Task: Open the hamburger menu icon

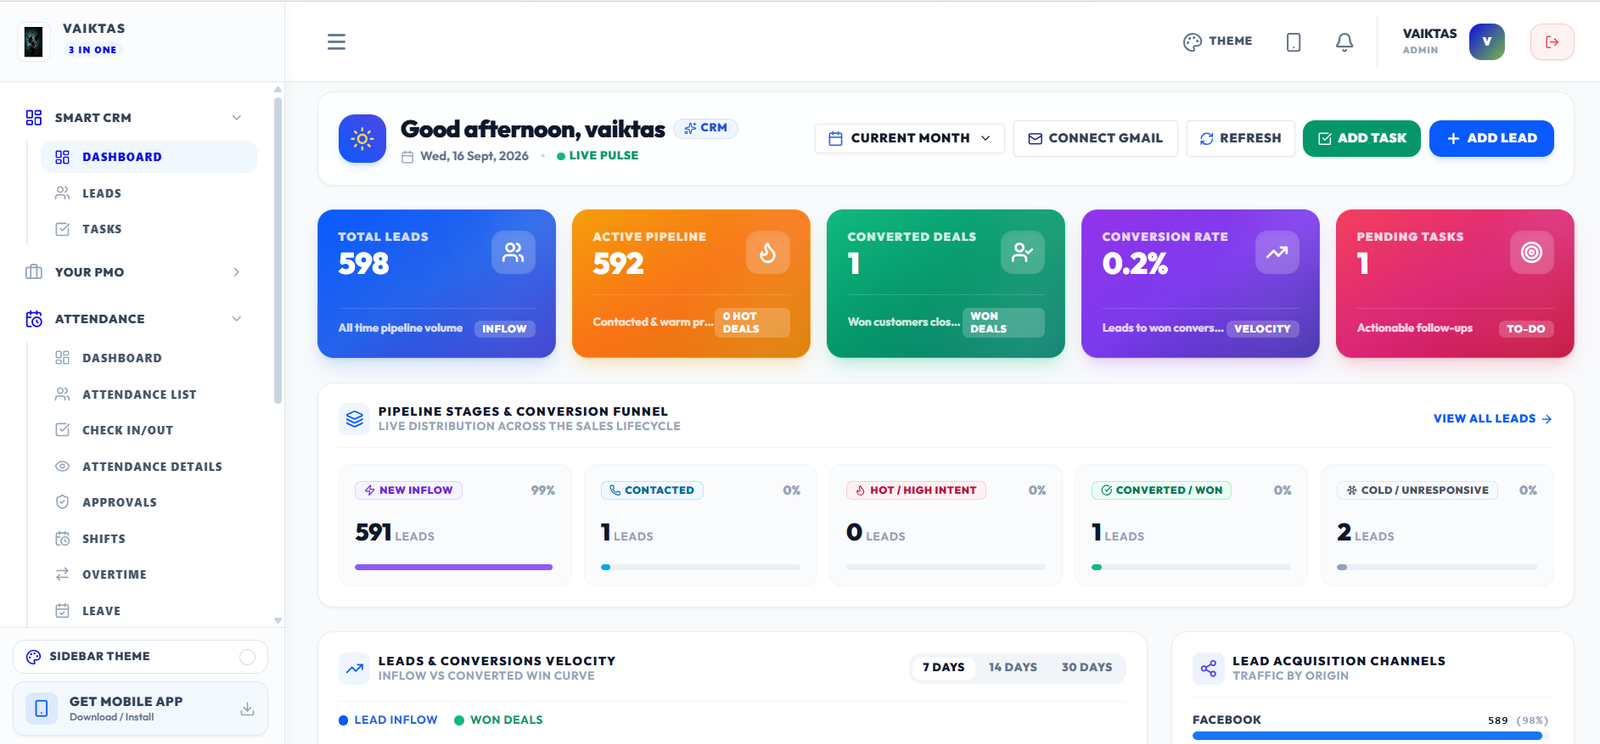Action: (x=336, y=42)
